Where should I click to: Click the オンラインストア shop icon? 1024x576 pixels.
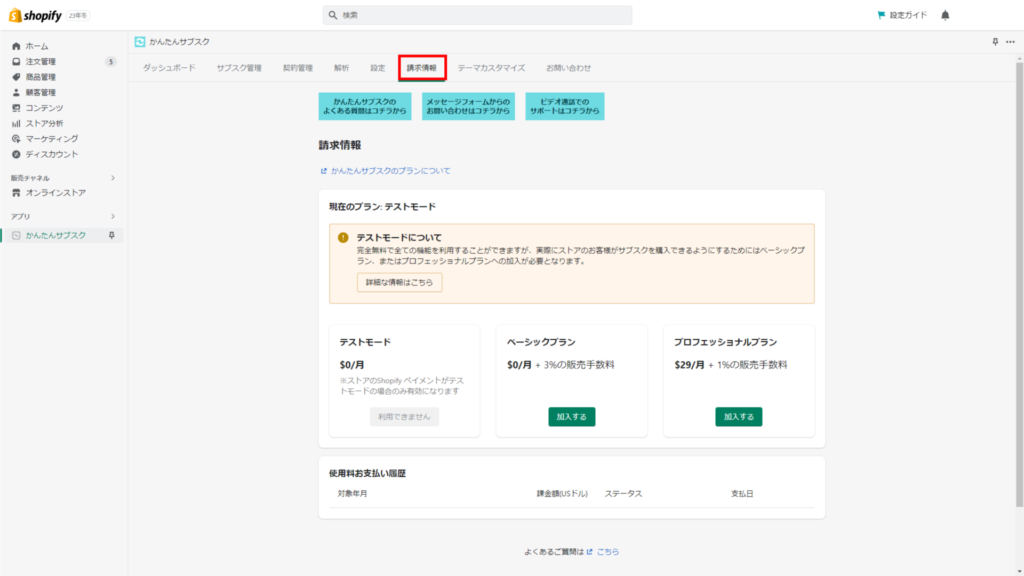[16, 193]
